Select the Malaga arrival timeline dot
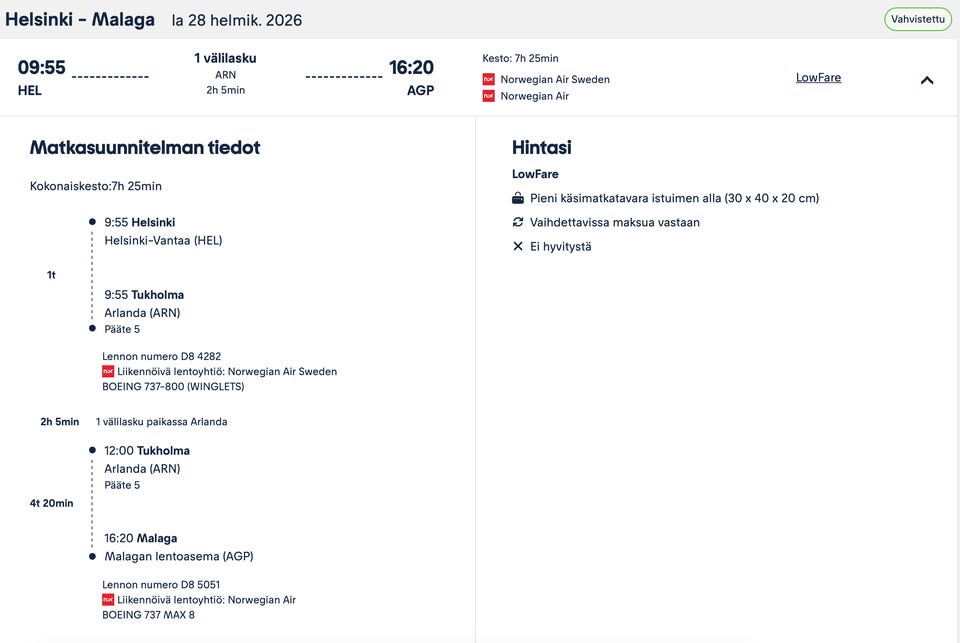960x643 pixels. click(x=92, y=555)
